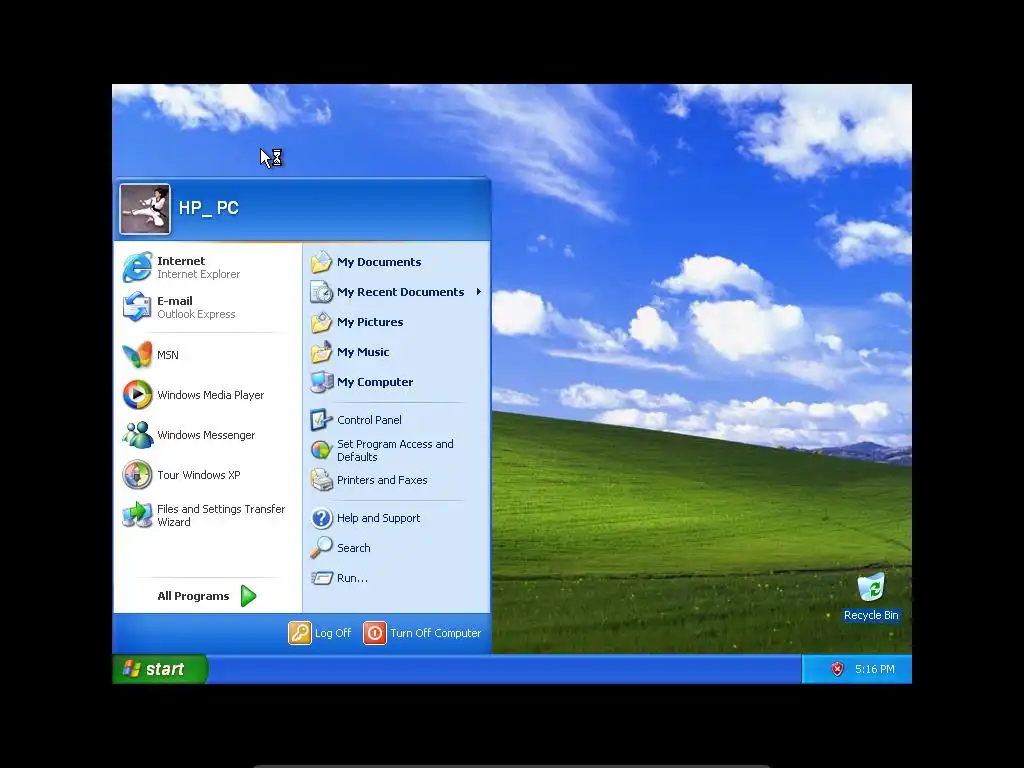Image resolution: width=1024 pixels, height=768 pixels.
Task: Click the My Computer text label
Action: 375,382
